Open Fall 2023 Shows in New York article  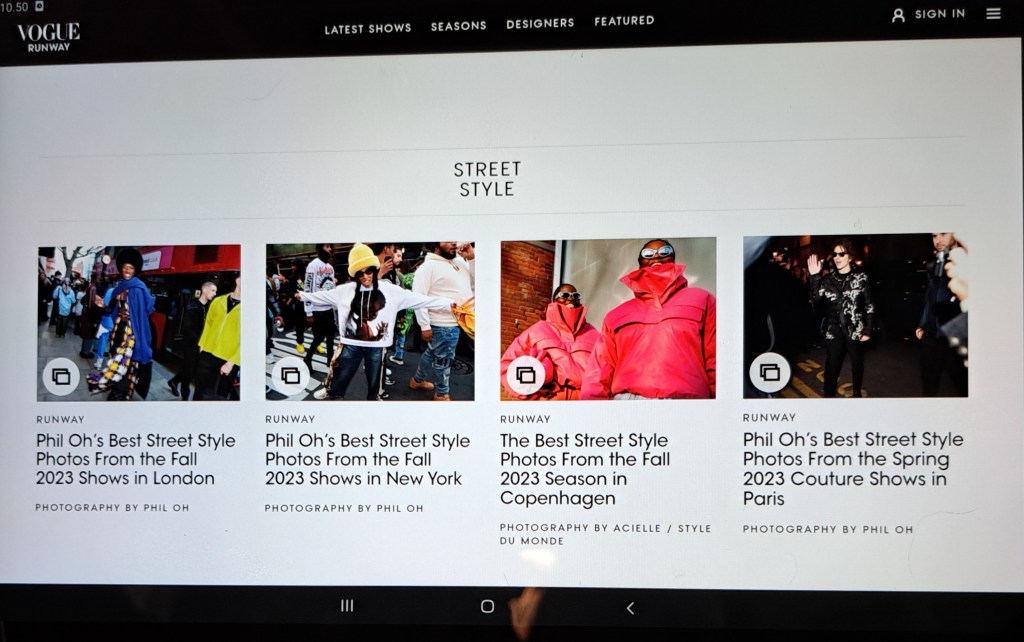pos(367,459)
